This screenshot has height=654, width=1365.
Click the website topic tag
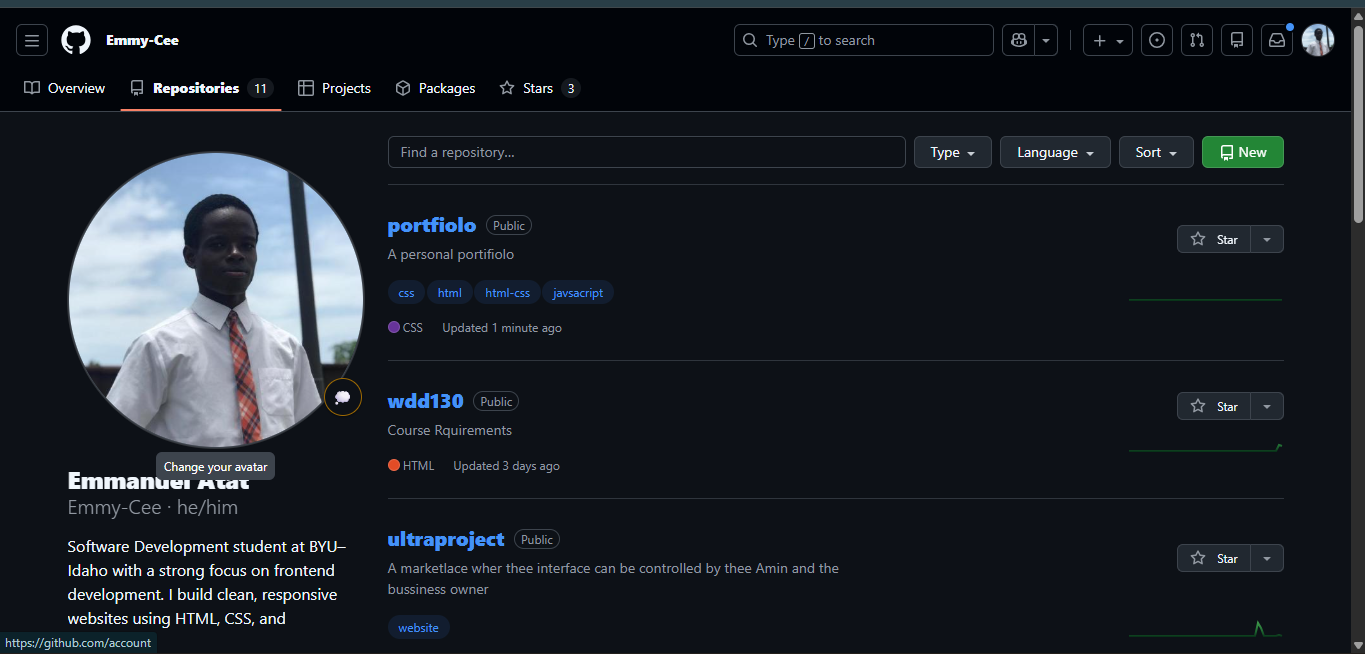coord(419,628)
